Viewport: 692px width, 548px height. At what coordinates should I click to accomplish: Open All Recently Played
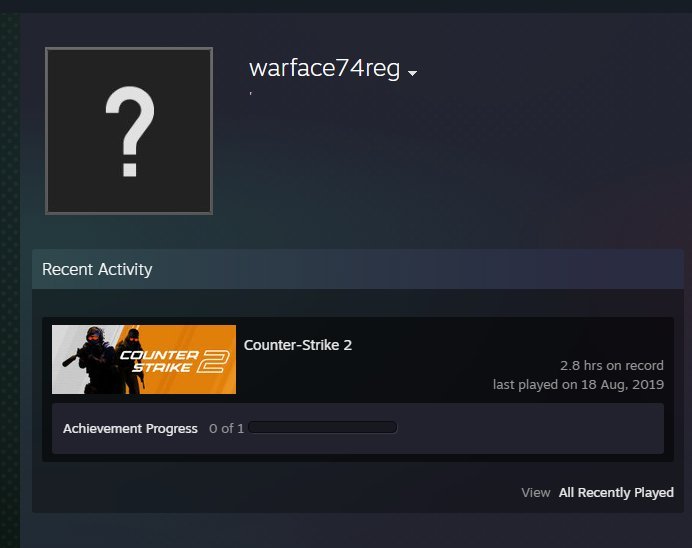tap(616, 492)
